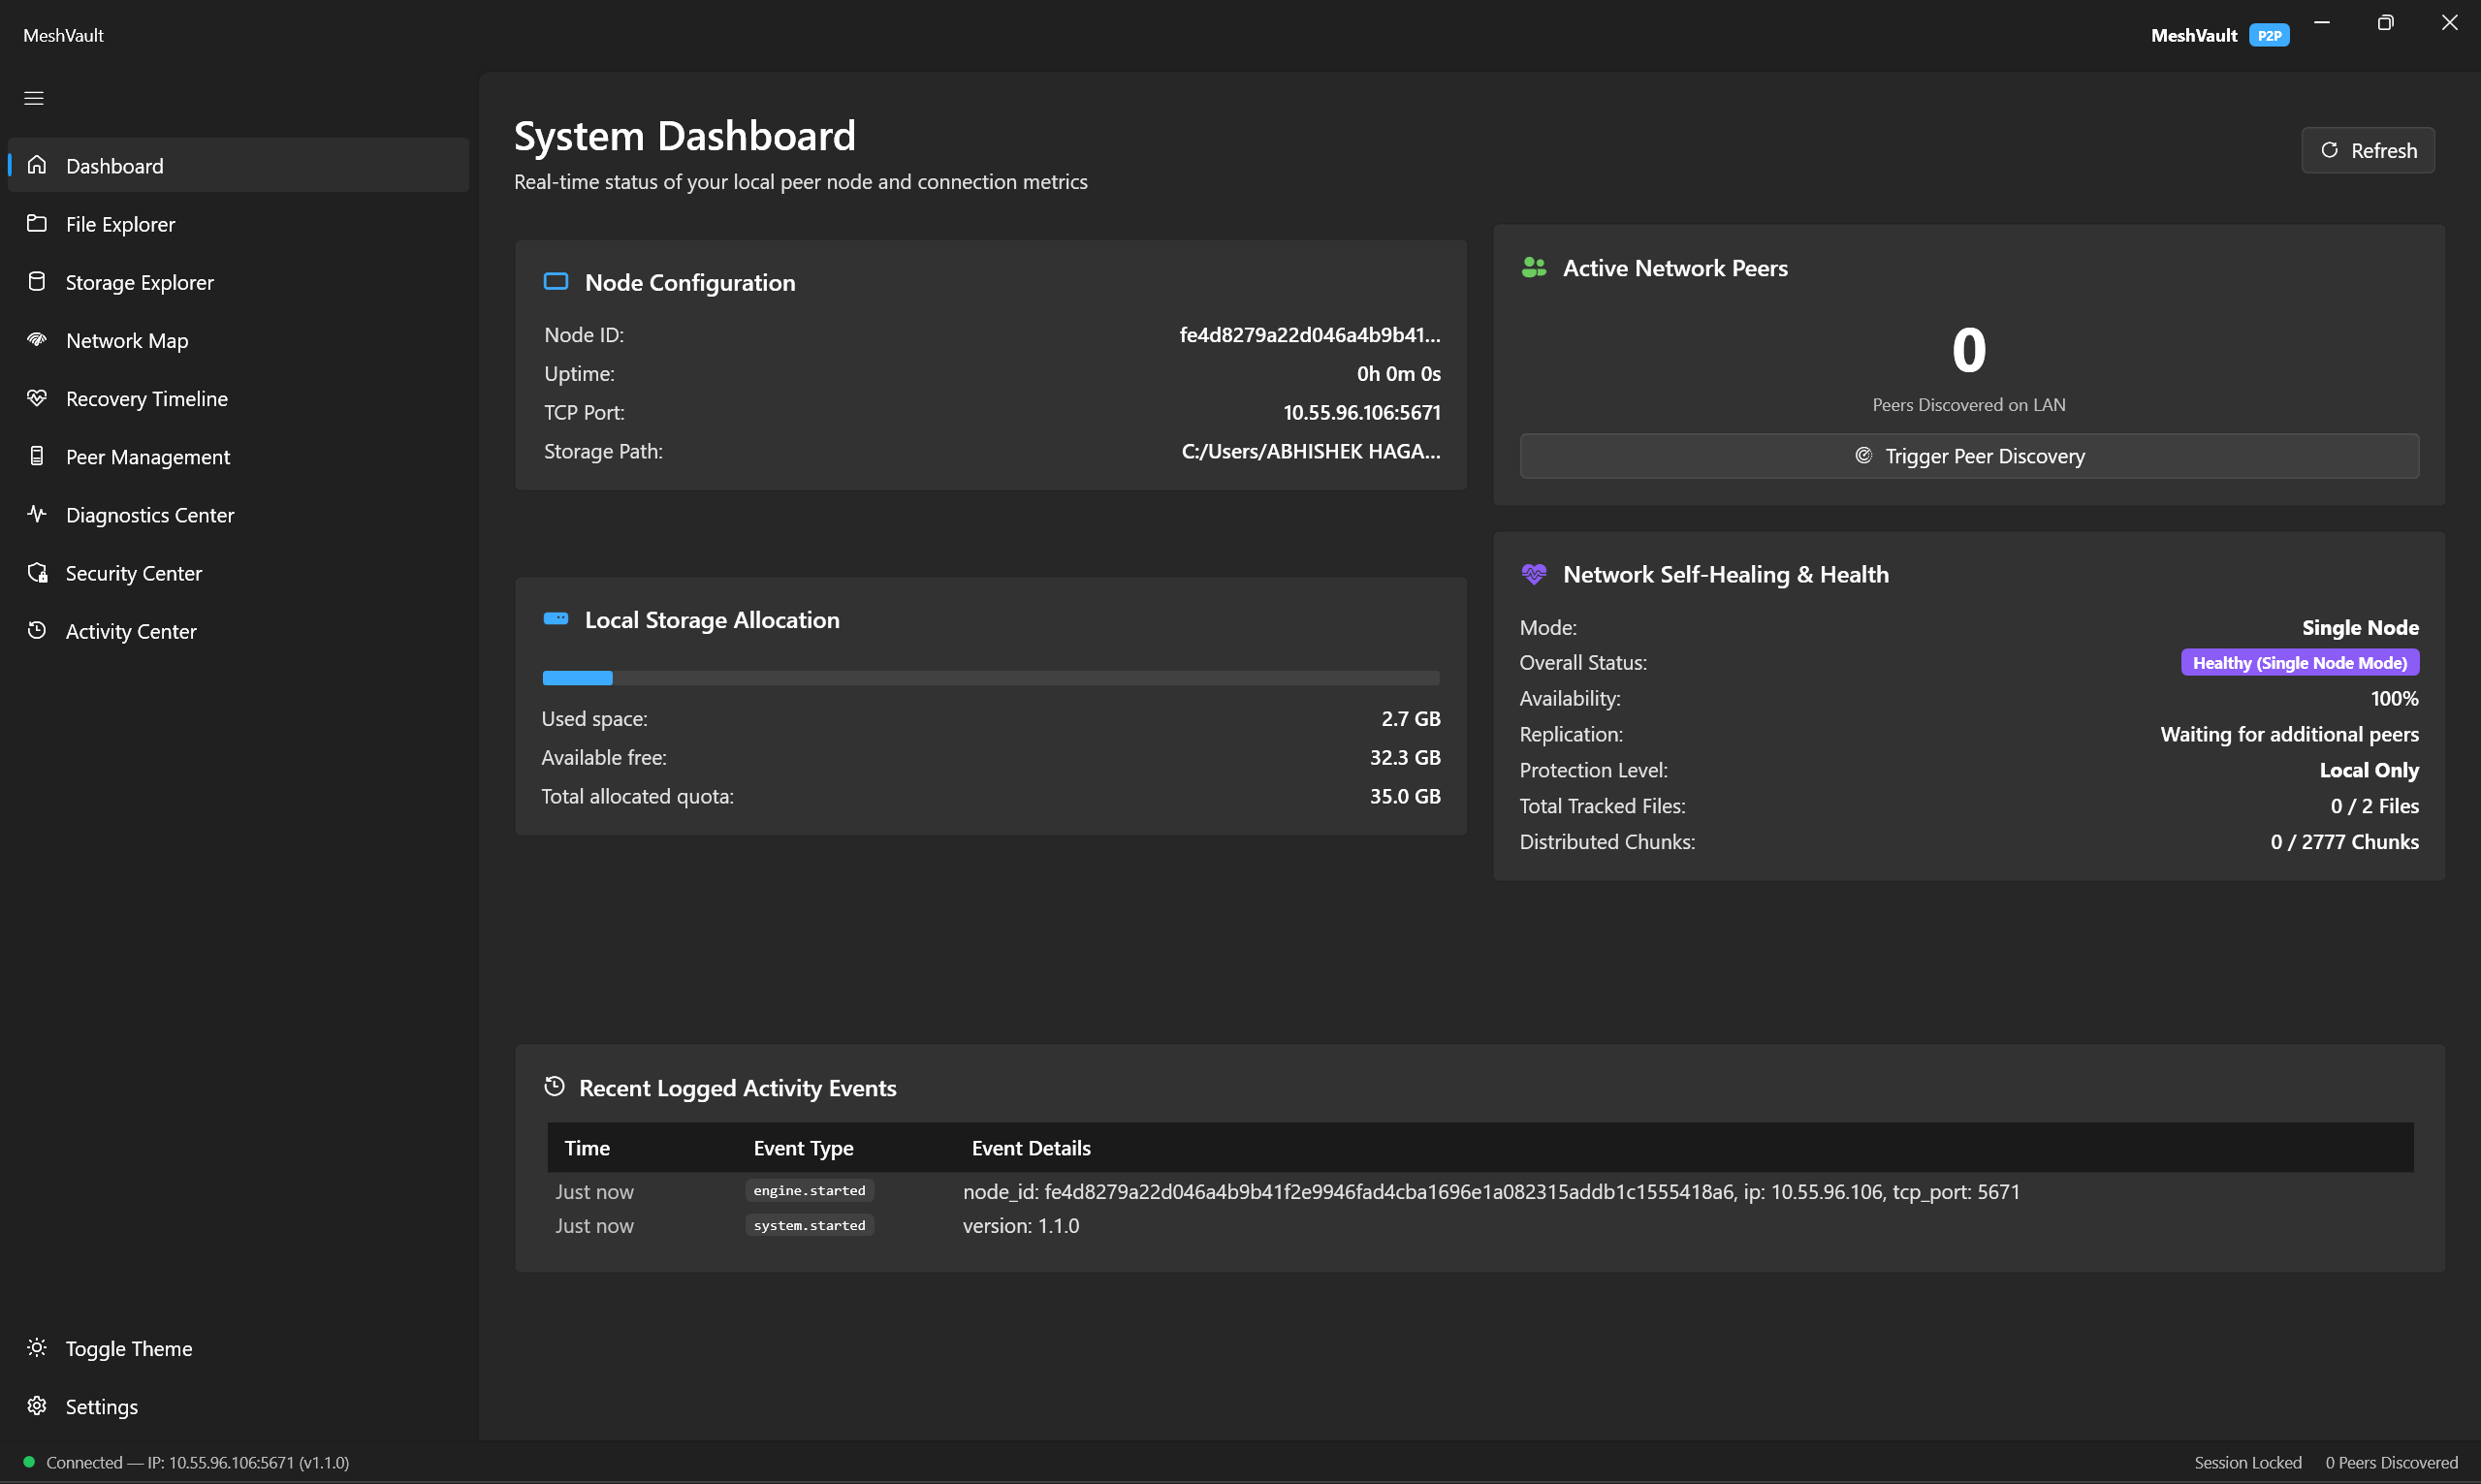Viewport: 2481px width, 1484px height.
Task: Click the Local Only protection level
Action: click(x=2369, y=770)
